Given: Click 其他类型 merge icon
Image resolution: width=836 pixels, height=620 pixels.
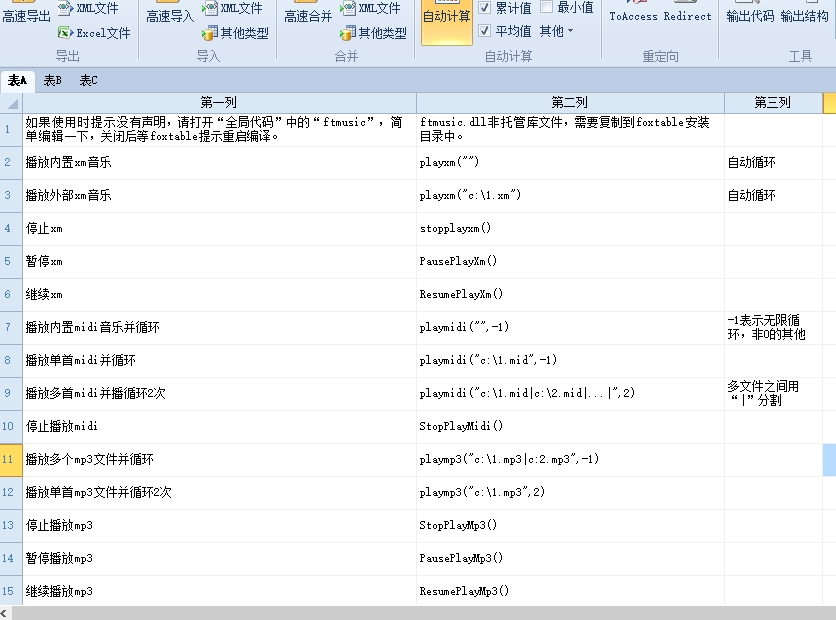Looking at the screenshot, I should click(348, 33).
